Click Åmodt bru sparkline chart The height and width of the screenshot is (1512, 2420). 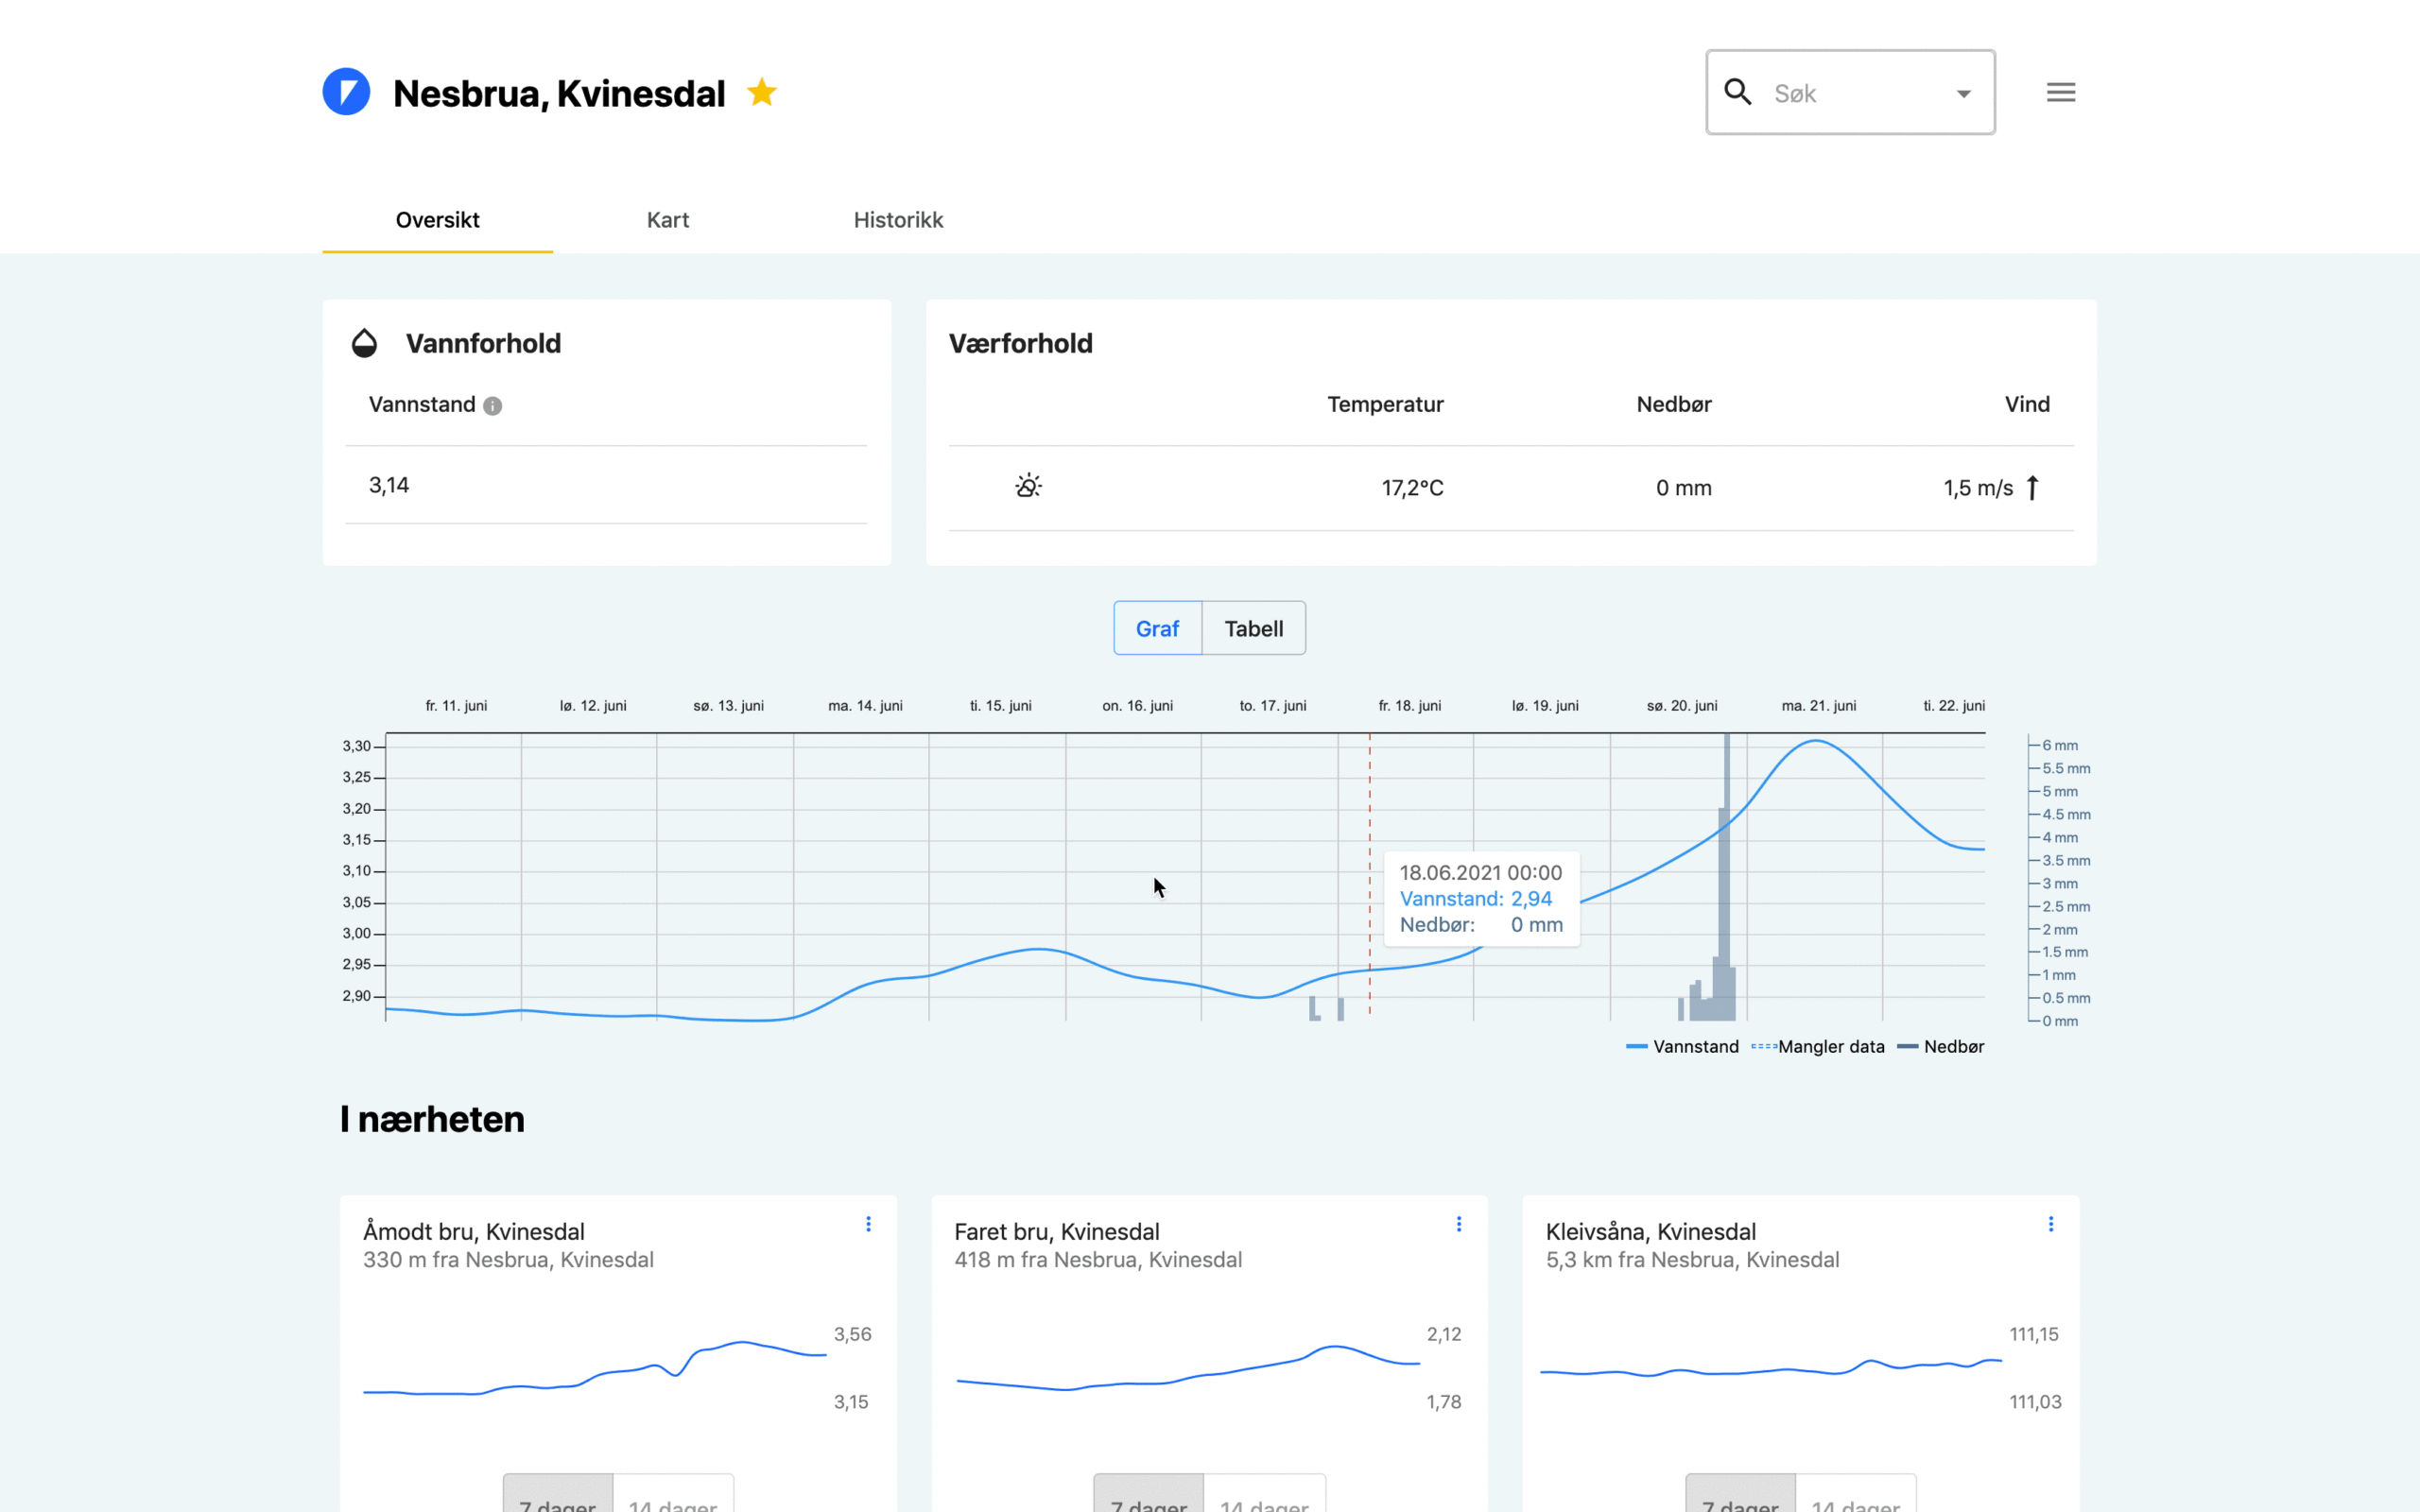[595, 1367]
